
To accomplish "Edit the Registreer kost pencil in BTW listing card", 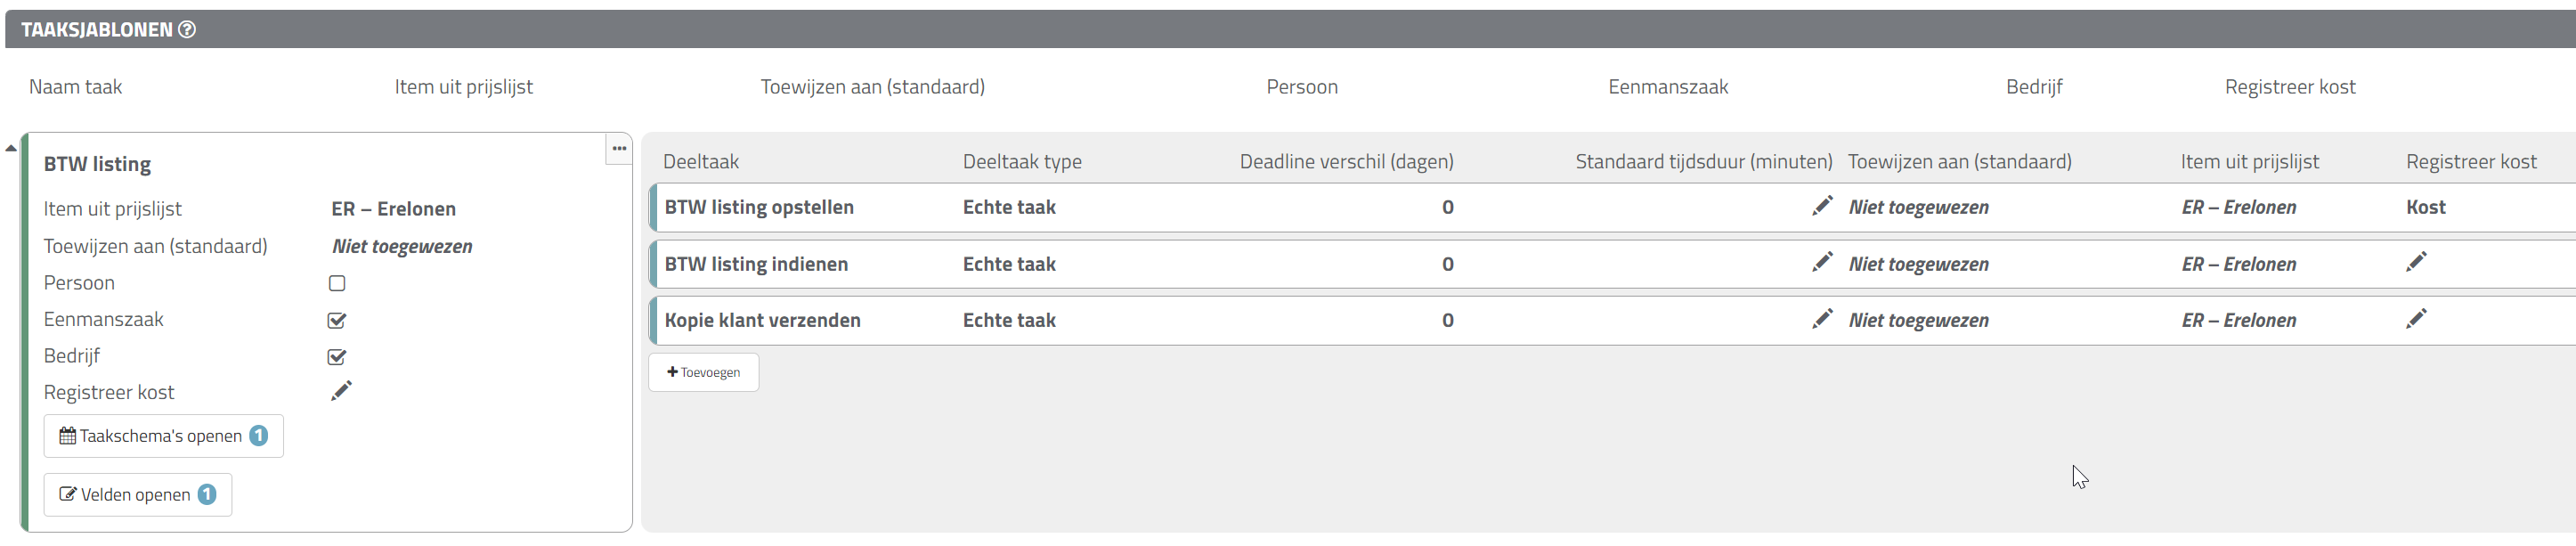I will [x=341, y=391].
